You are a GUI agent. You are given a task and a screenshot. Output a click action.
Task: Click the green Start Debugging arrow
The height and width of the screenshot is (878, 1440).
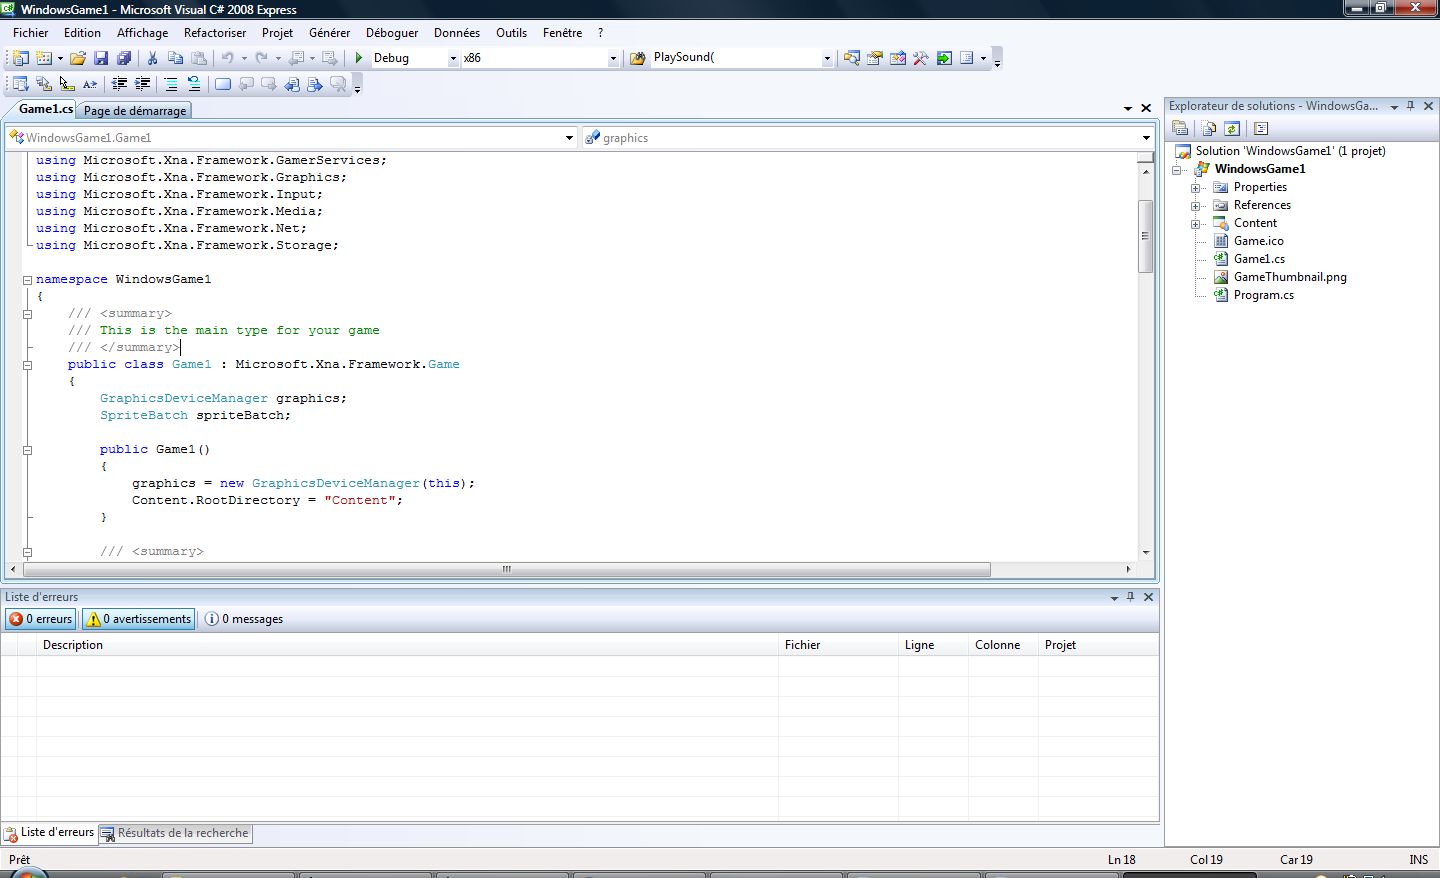[359, 58]
